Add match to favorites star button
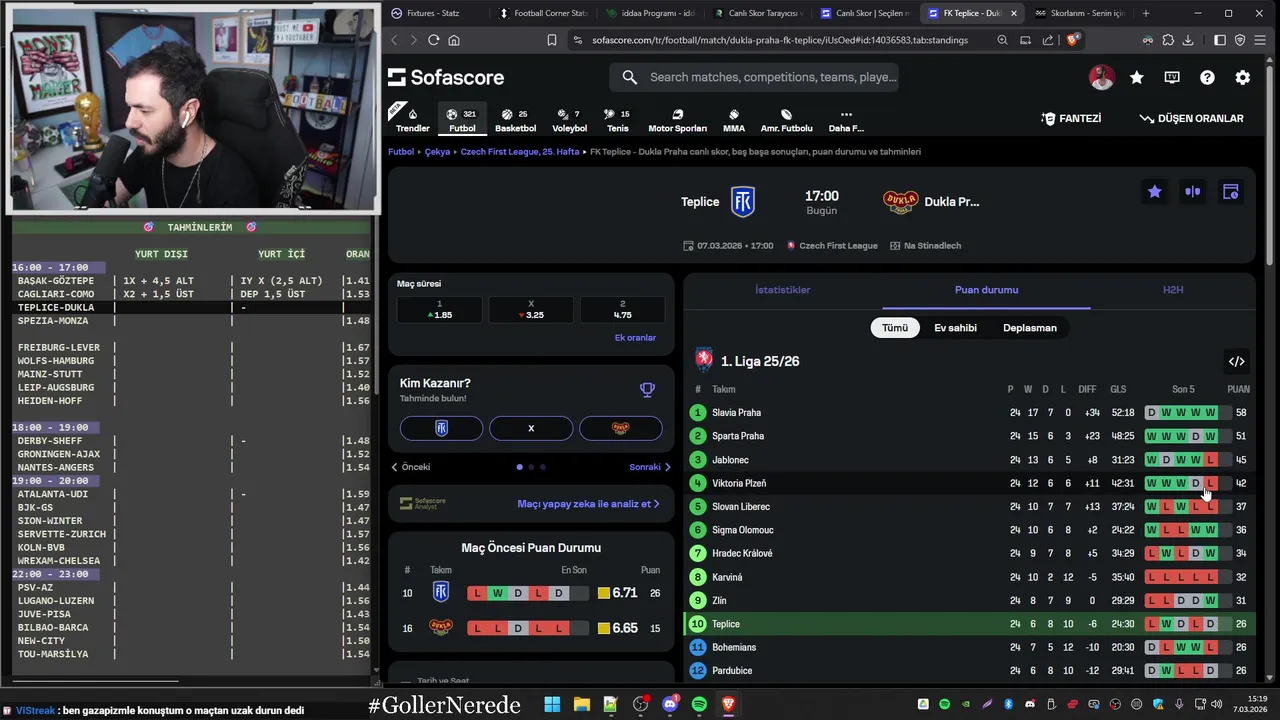 point(1155,192)
